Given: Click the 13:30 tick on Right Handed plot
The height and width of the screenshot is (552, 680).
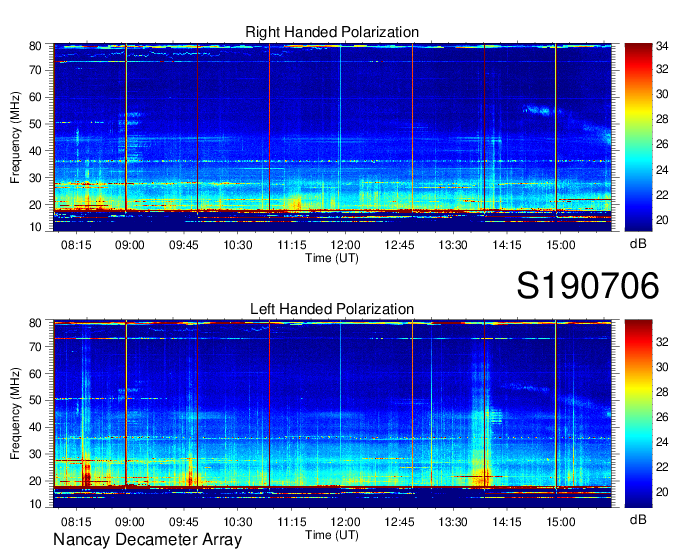Looking at the screenshot, I should tap(453, 245).
